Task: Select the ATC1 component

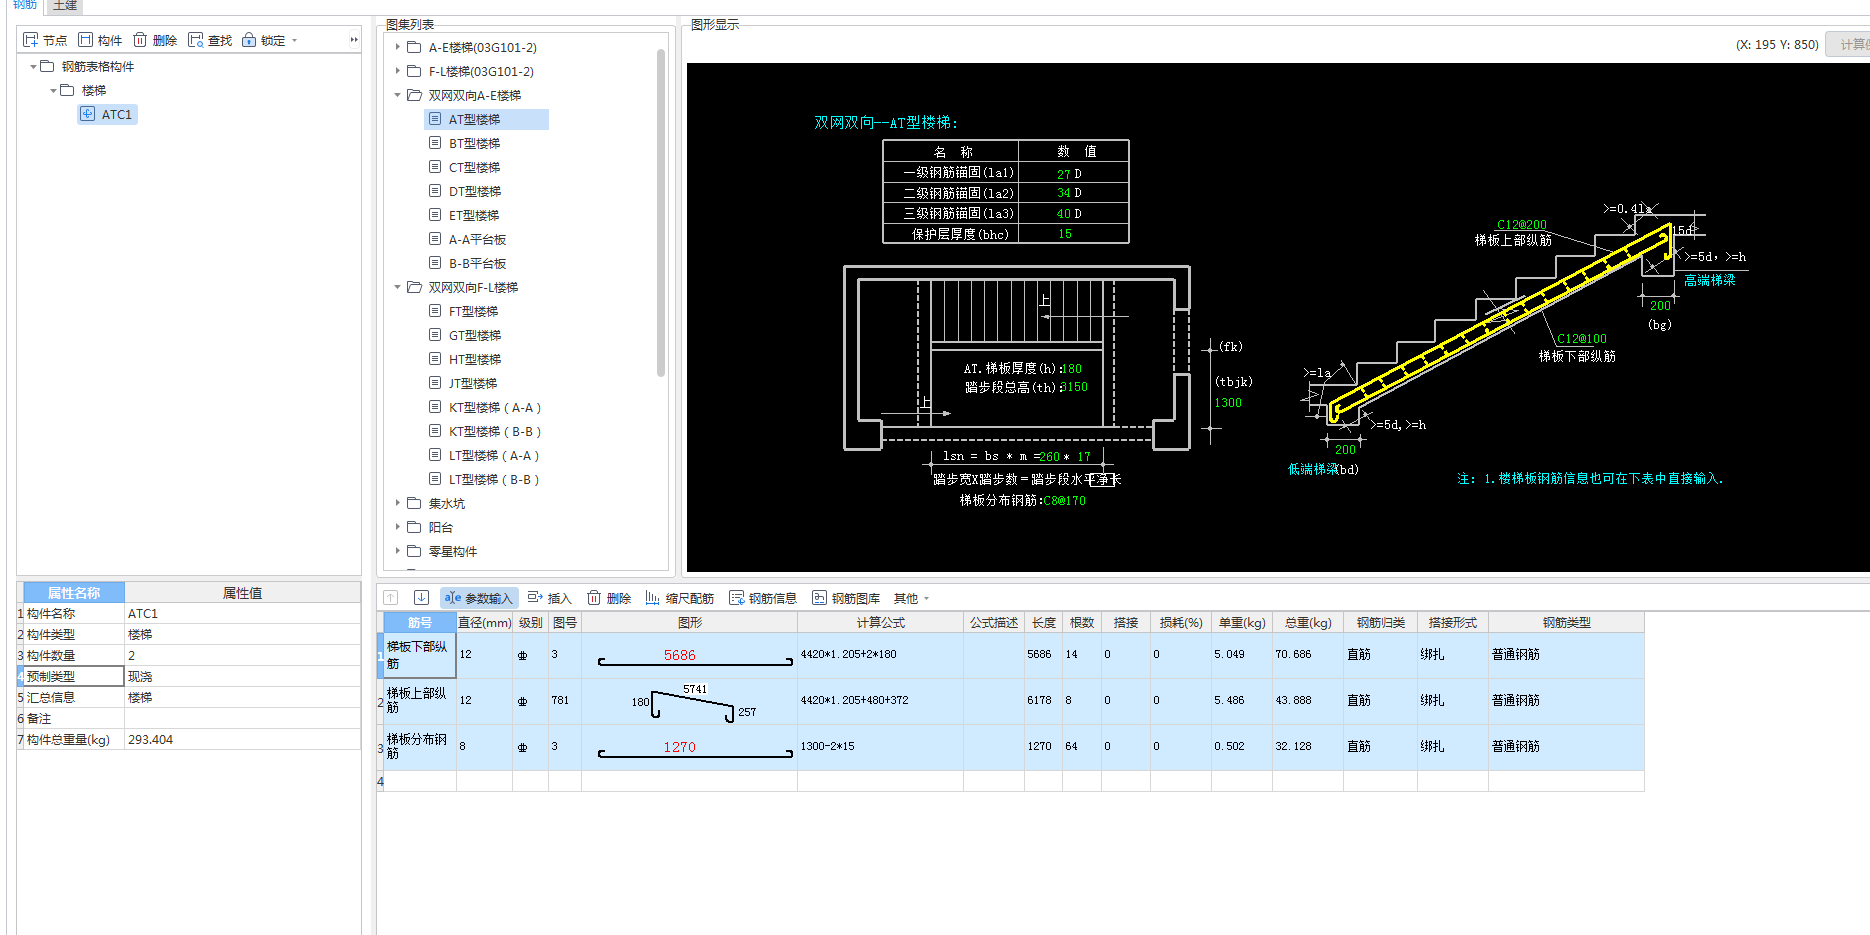Action: tap(107, 114)
